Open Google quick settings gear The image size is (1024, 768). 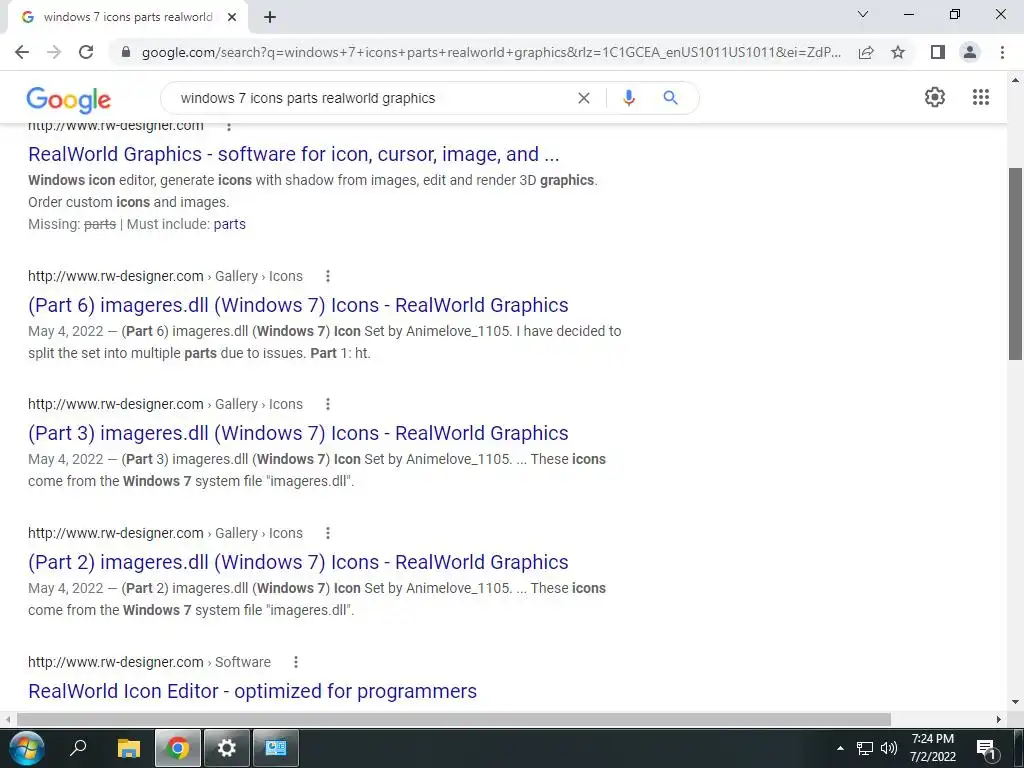935,97
